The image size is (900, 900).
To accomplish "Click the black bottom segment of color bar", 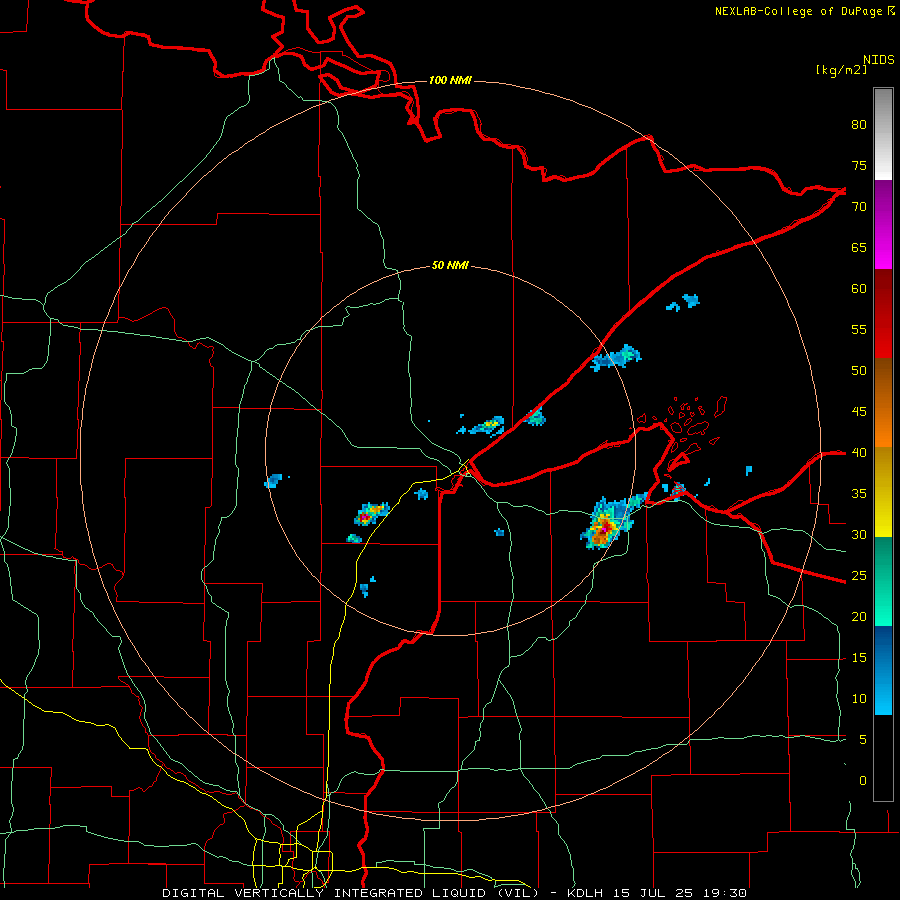I will [883, 758].
